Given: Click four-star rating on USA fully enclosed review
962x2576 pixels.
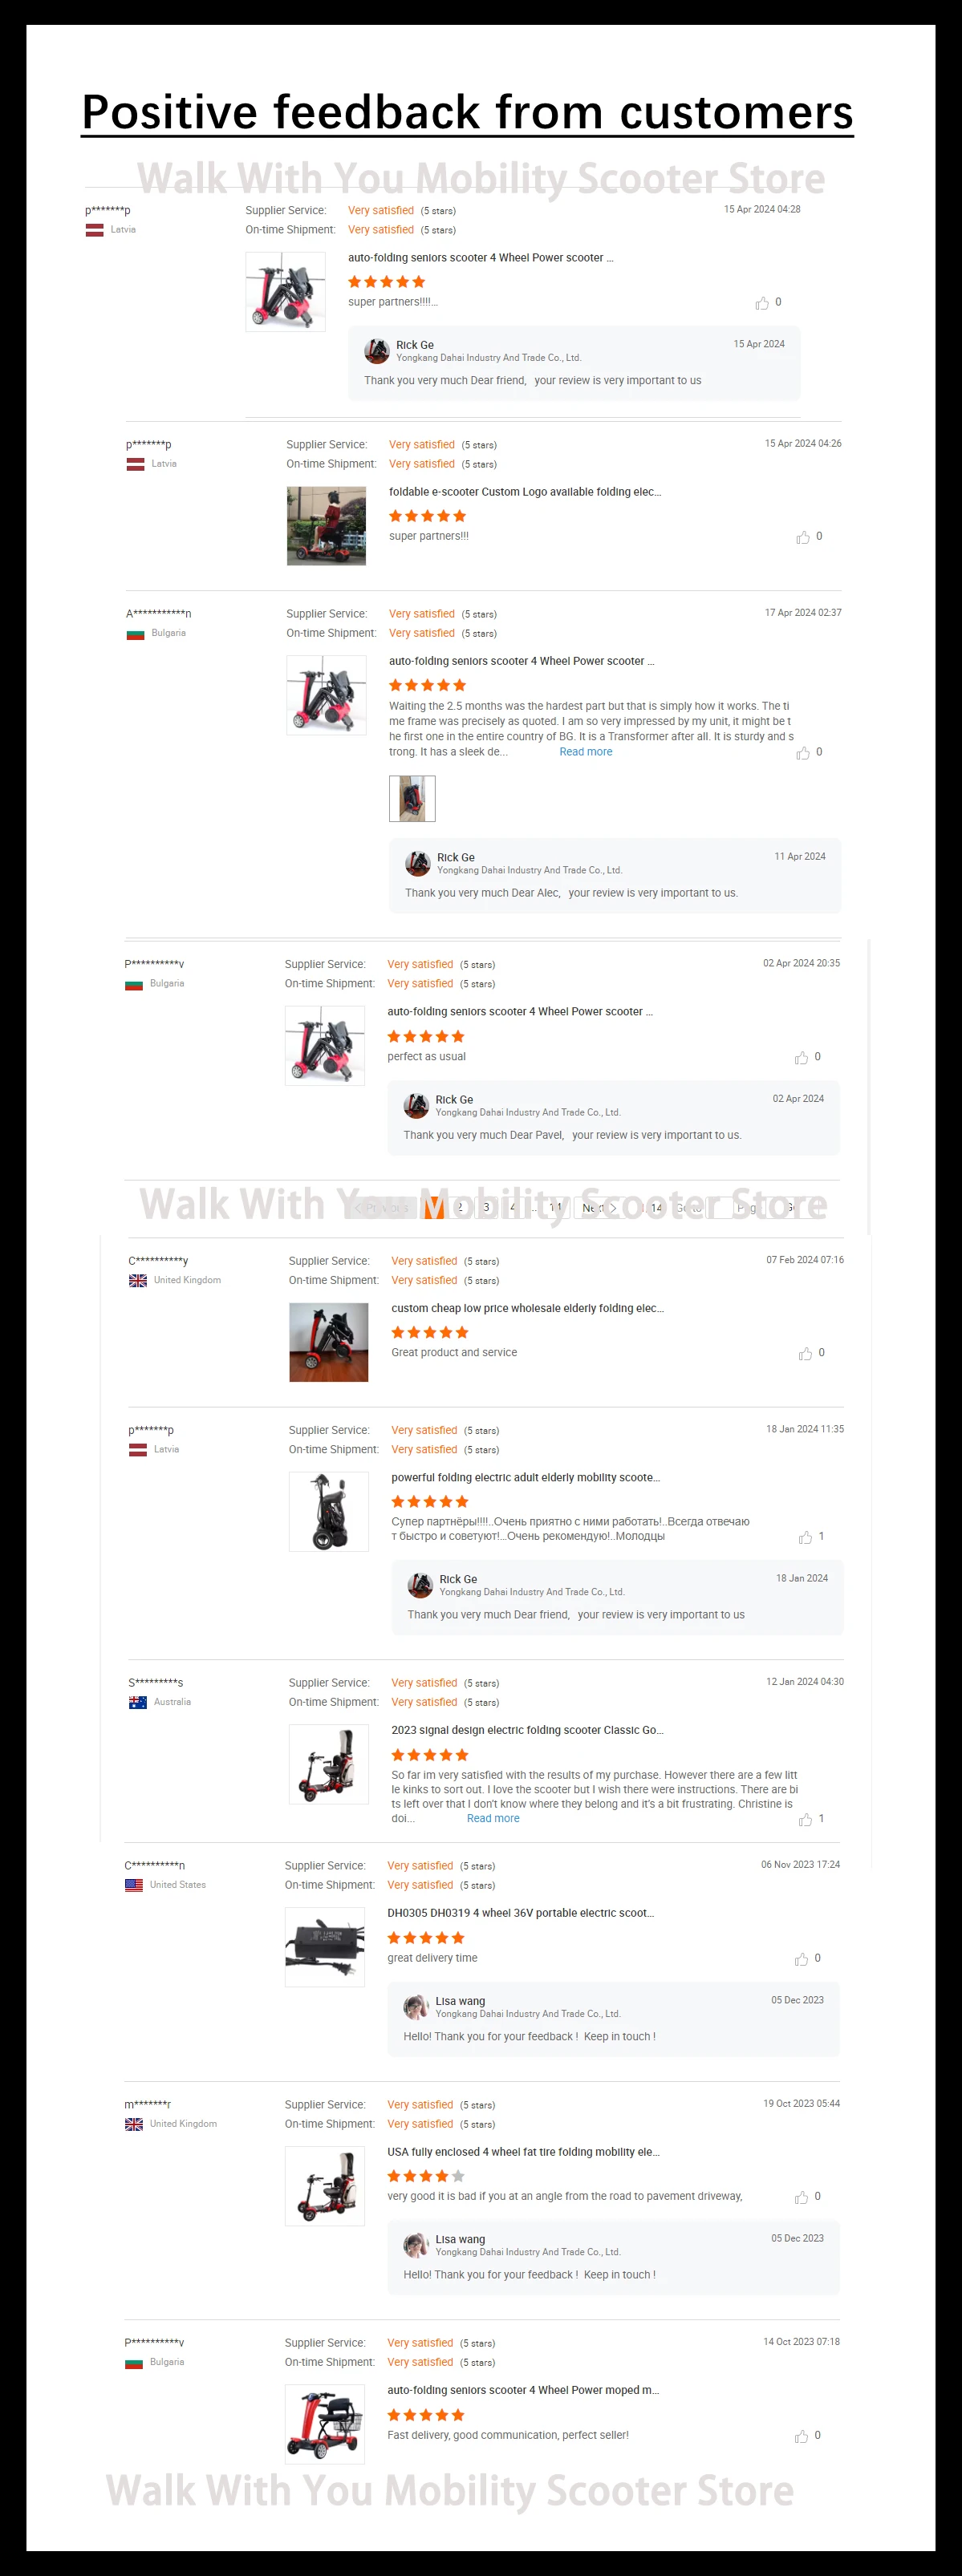Looking at the screenshot, I should [426, 2176].
